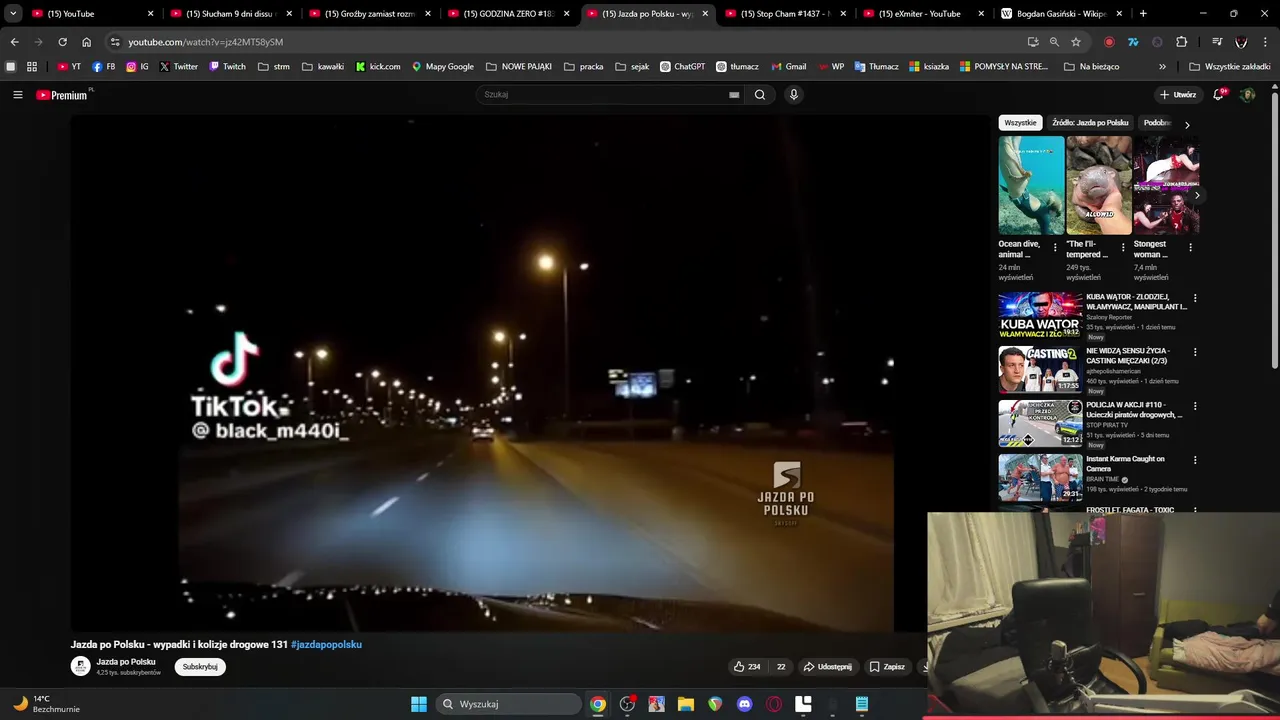Install app icon in the address bar

click(1033, 42)
